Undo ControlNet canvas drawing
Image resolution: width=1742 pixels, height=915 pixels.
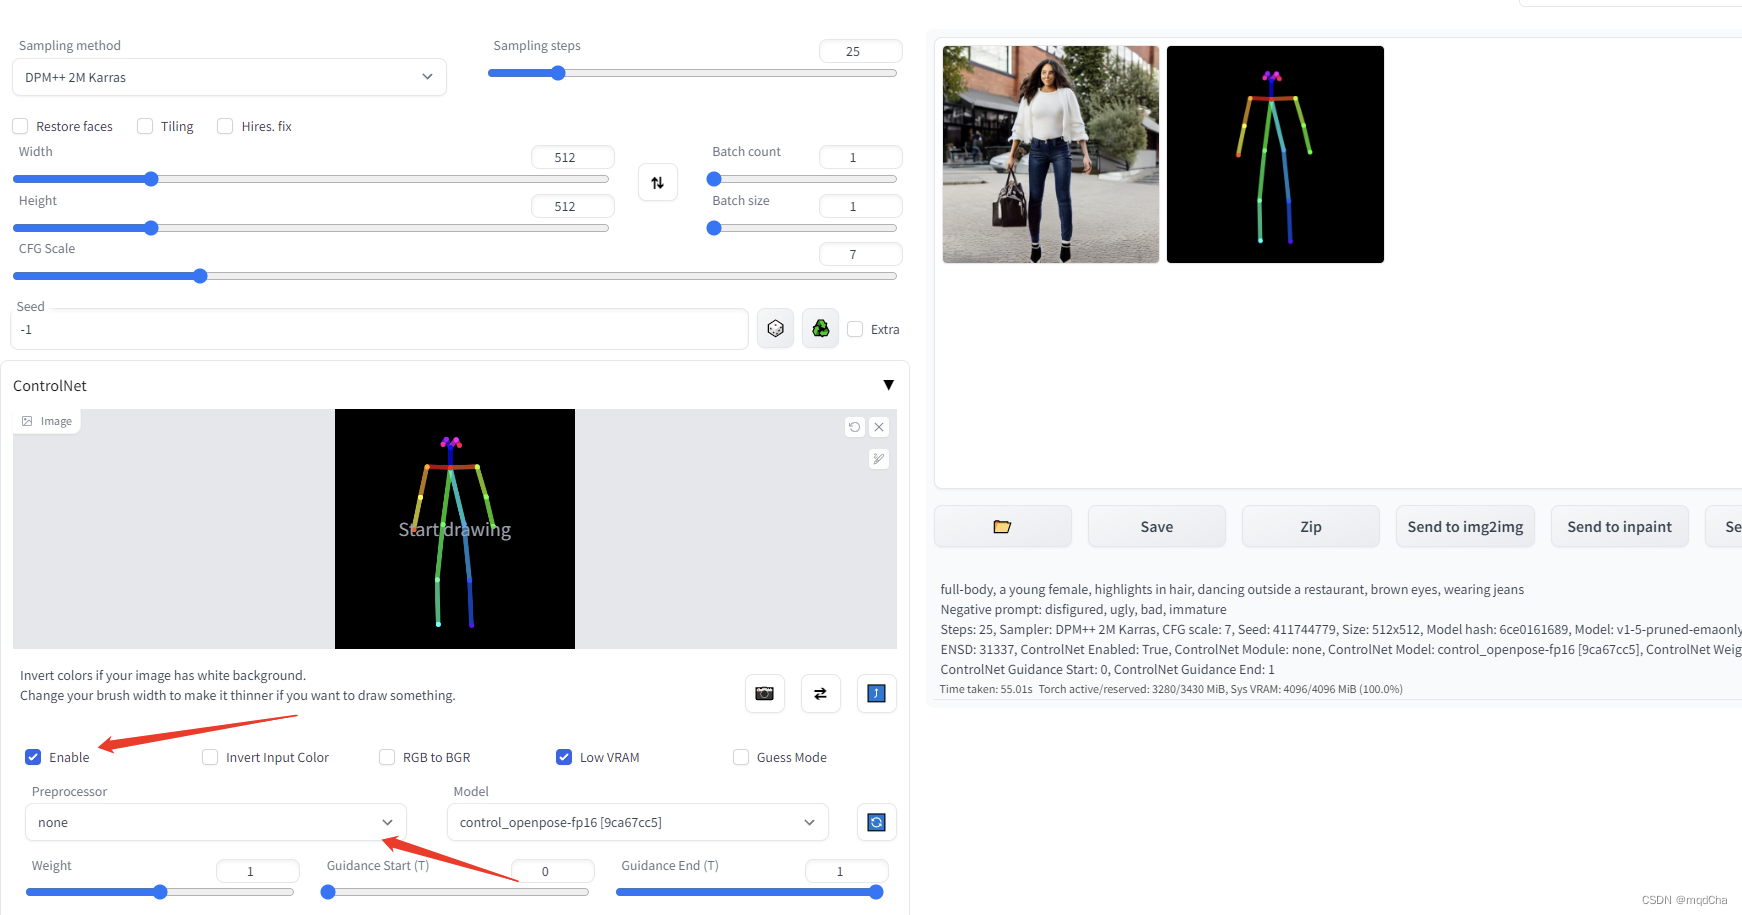click(x=854, y=427)
